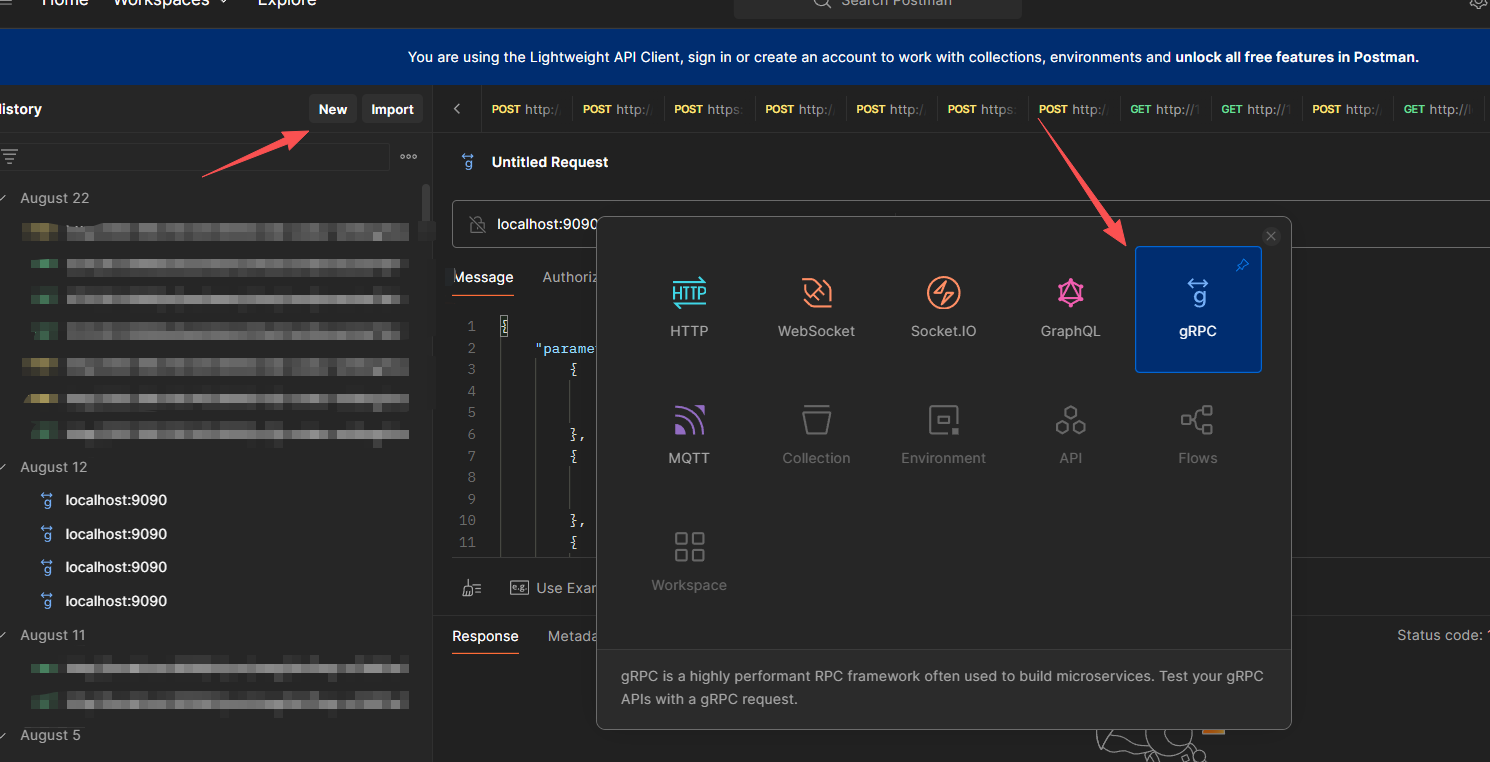
Task: Click the filter icon in History sidebar
Action: point(9,156)
